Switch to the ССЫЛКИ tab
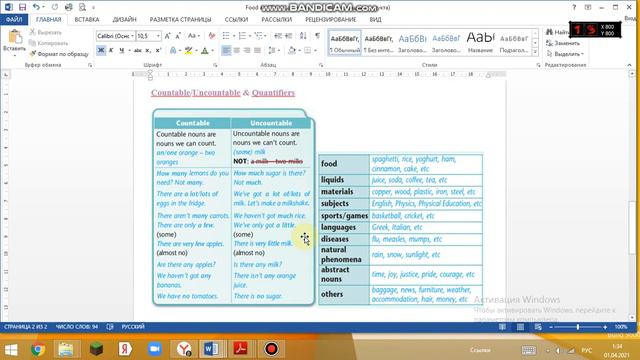 (236, 19)
